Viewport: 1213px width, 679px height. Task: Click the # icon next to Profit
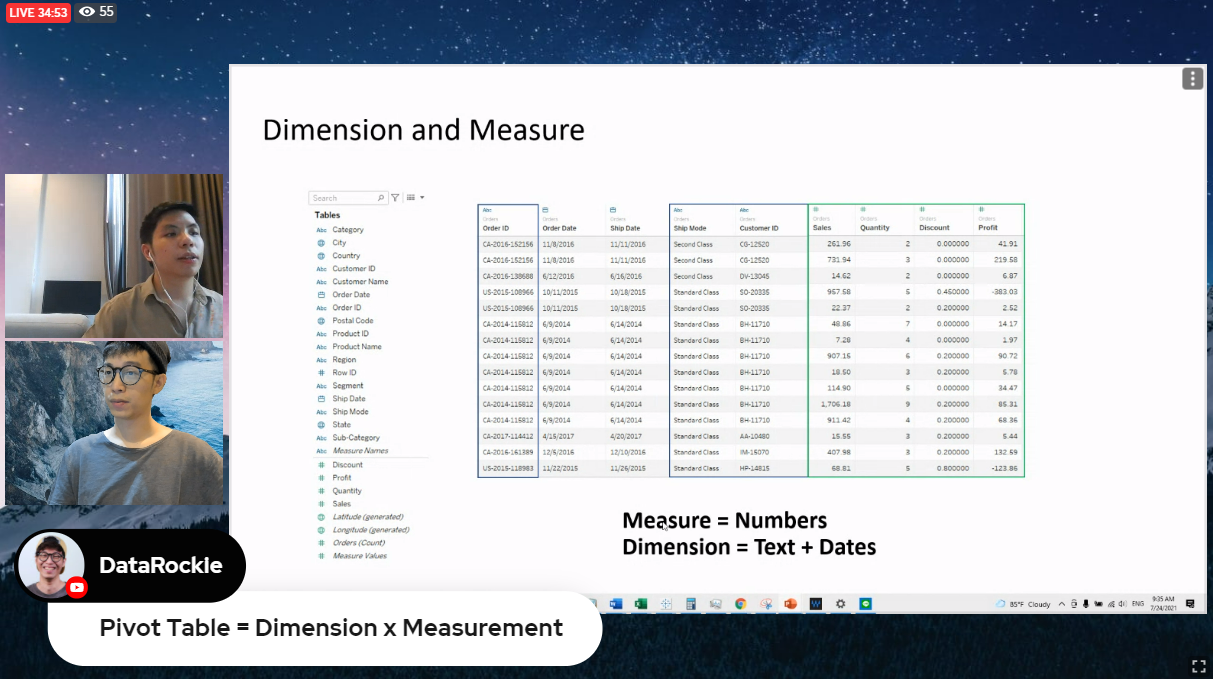pyautogui.click(x=322, y=476)
